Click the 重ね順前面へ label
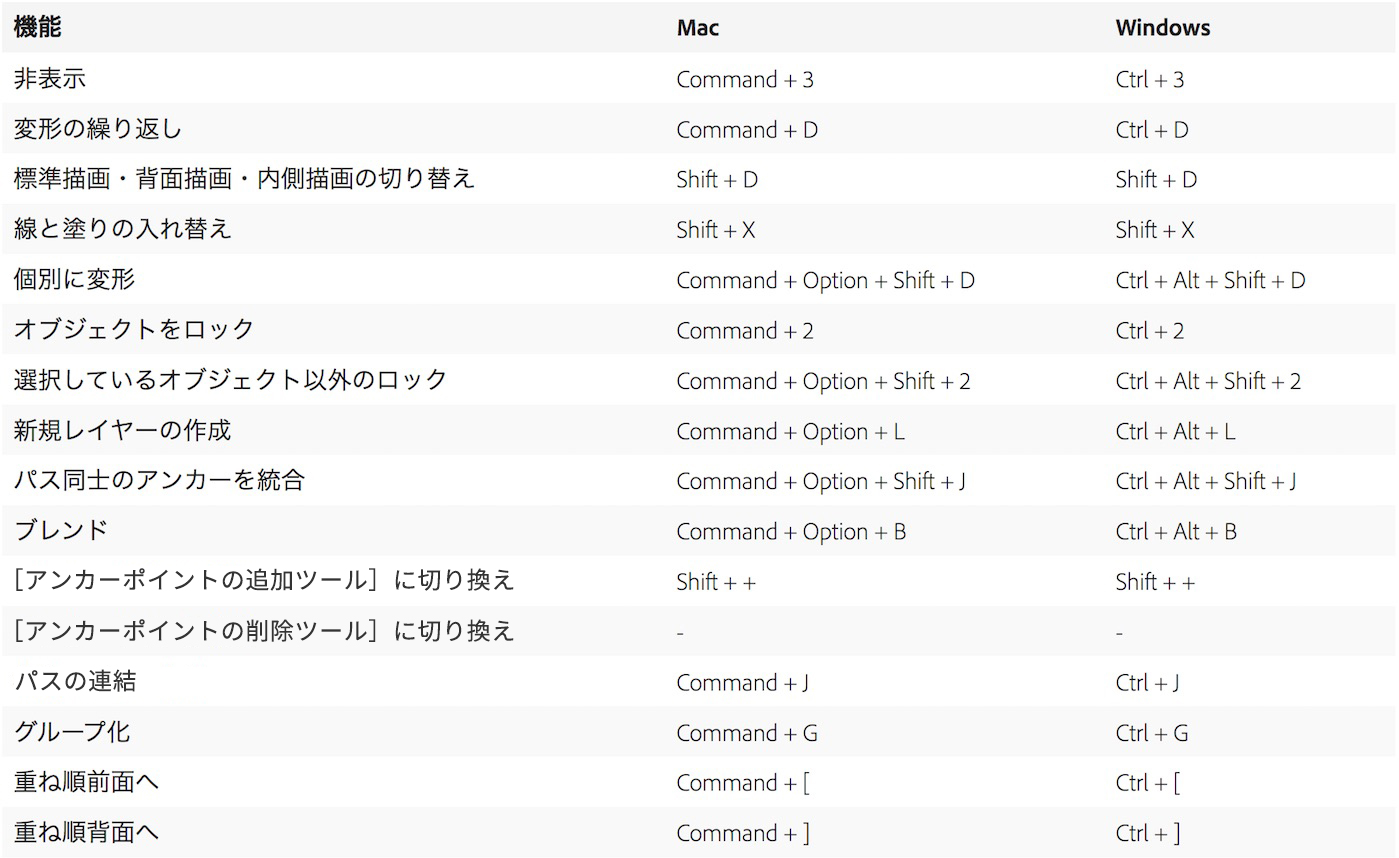Screen dimensions: 1399x858 [87, 782]
